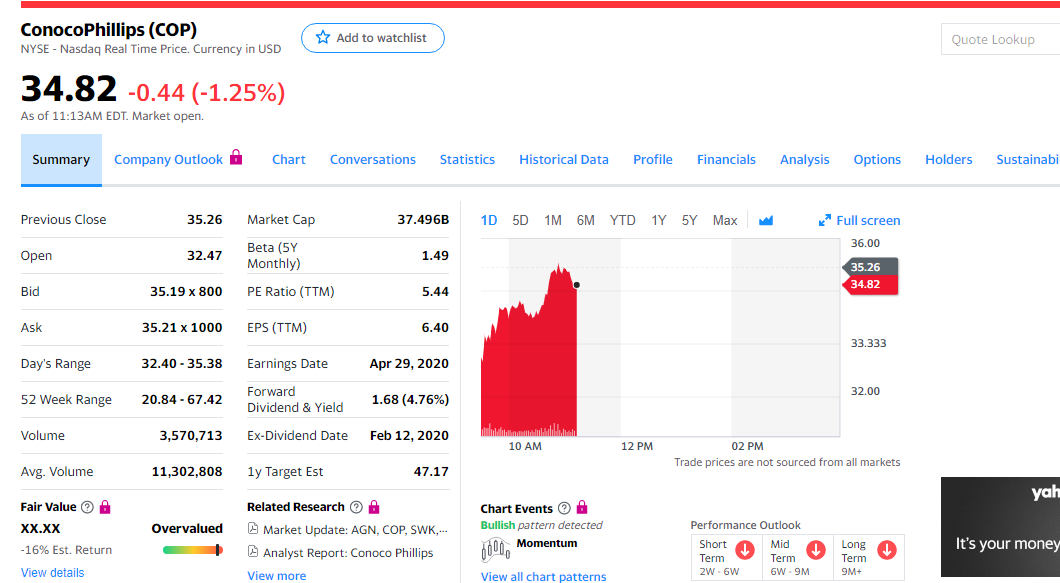Click the Company Outlook lock icon
1060x583 pixels.
click(236, 157)
